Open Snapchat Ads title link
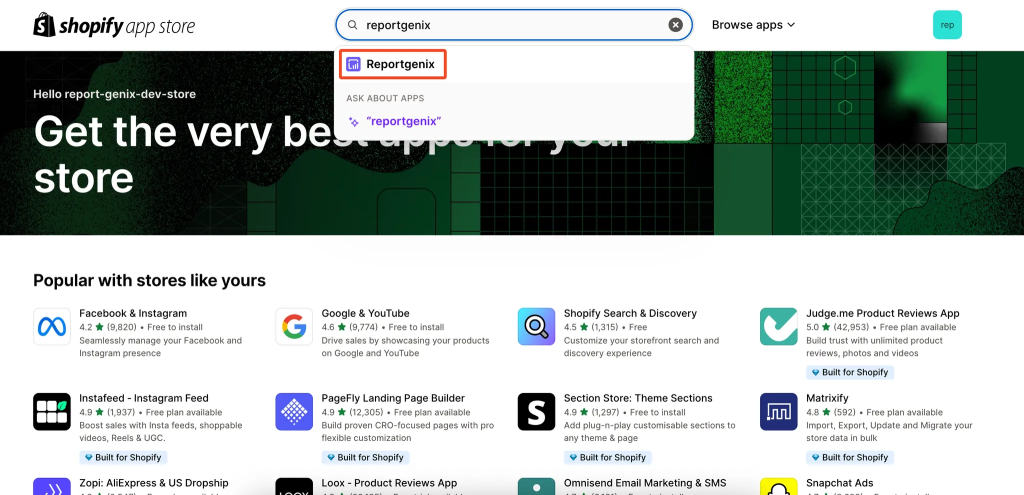The width and height of the screenshot is (1024, 495). pyautogui.click(x=840, y=483)
